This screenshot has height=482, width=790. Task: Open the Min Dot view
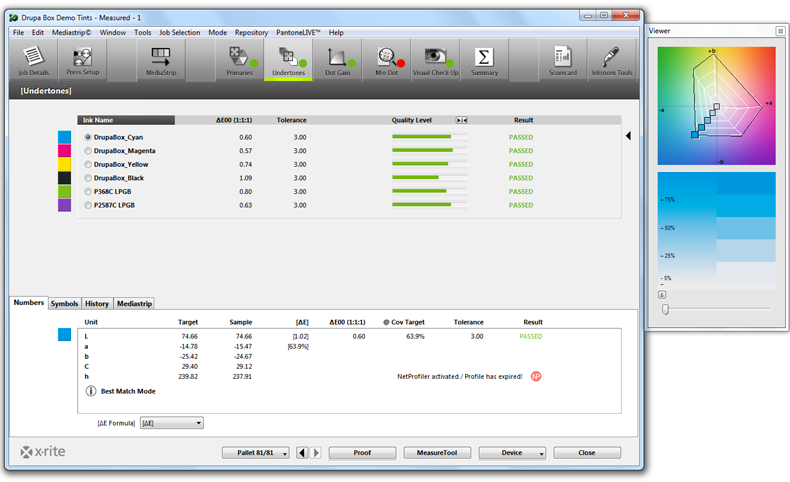coord(386,60)
